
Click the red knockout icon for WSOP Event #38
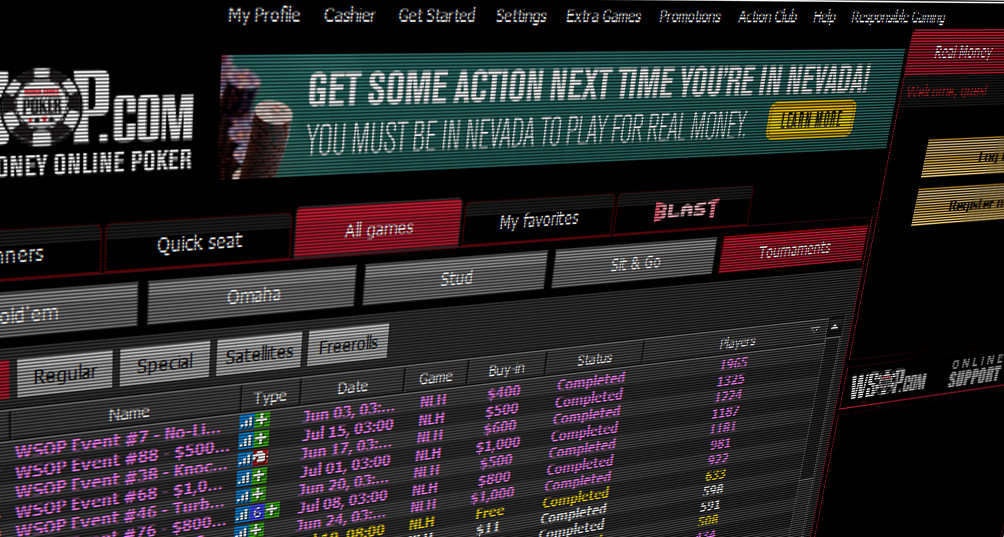[x=261, y=458]
